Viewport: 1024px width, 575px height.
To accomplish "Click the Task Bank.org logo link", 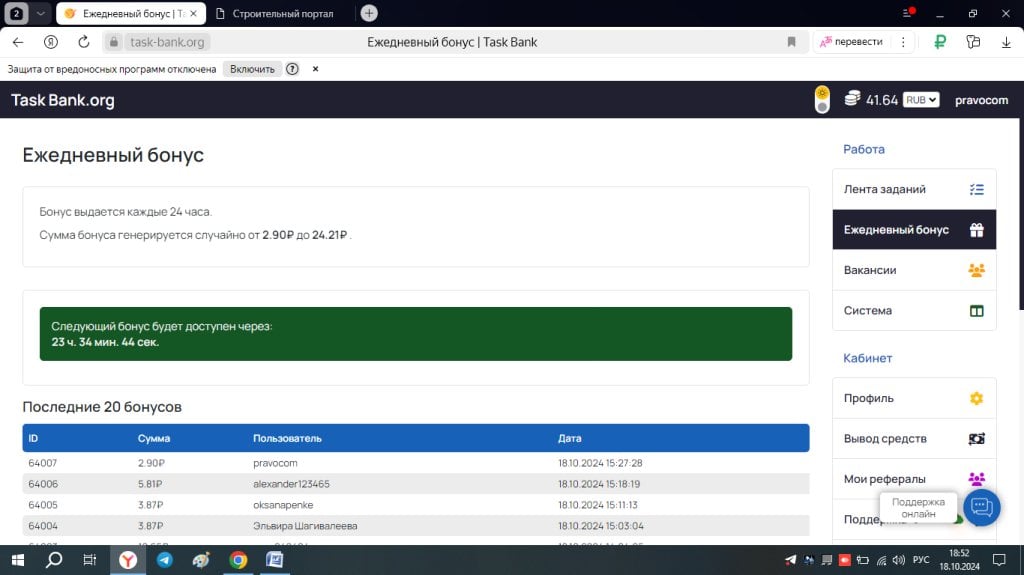I will click(x=63, y=100).
